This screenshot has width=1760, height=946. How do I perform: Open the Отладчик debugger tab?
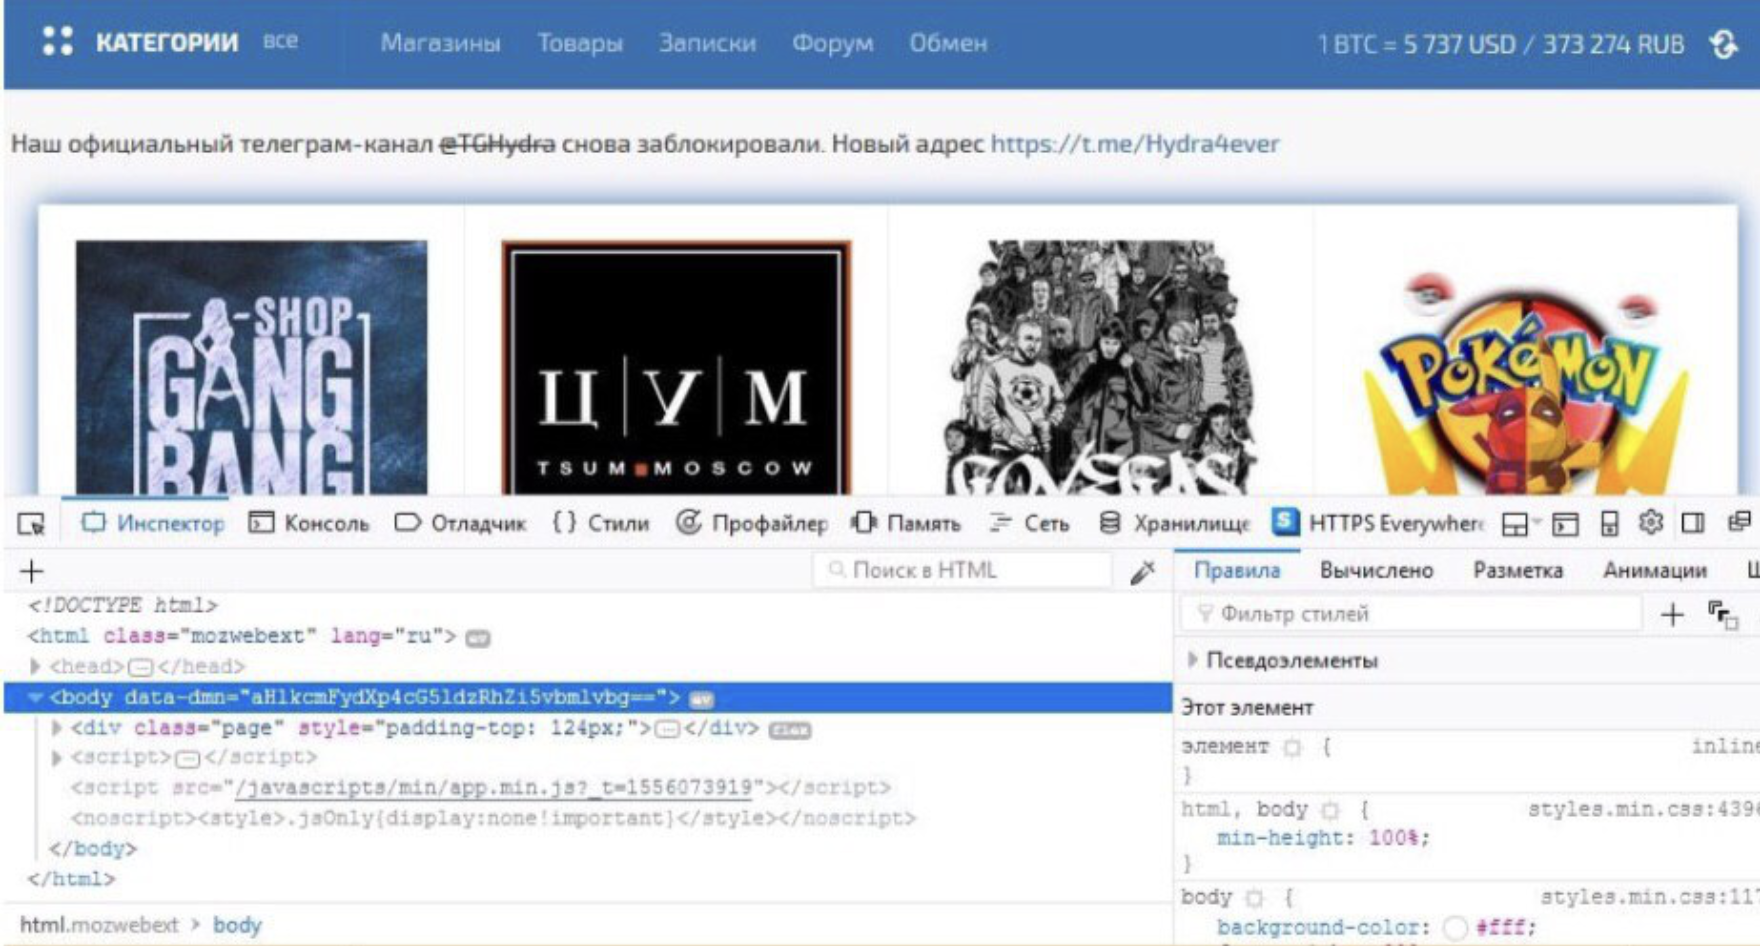(x=460, y=523)
